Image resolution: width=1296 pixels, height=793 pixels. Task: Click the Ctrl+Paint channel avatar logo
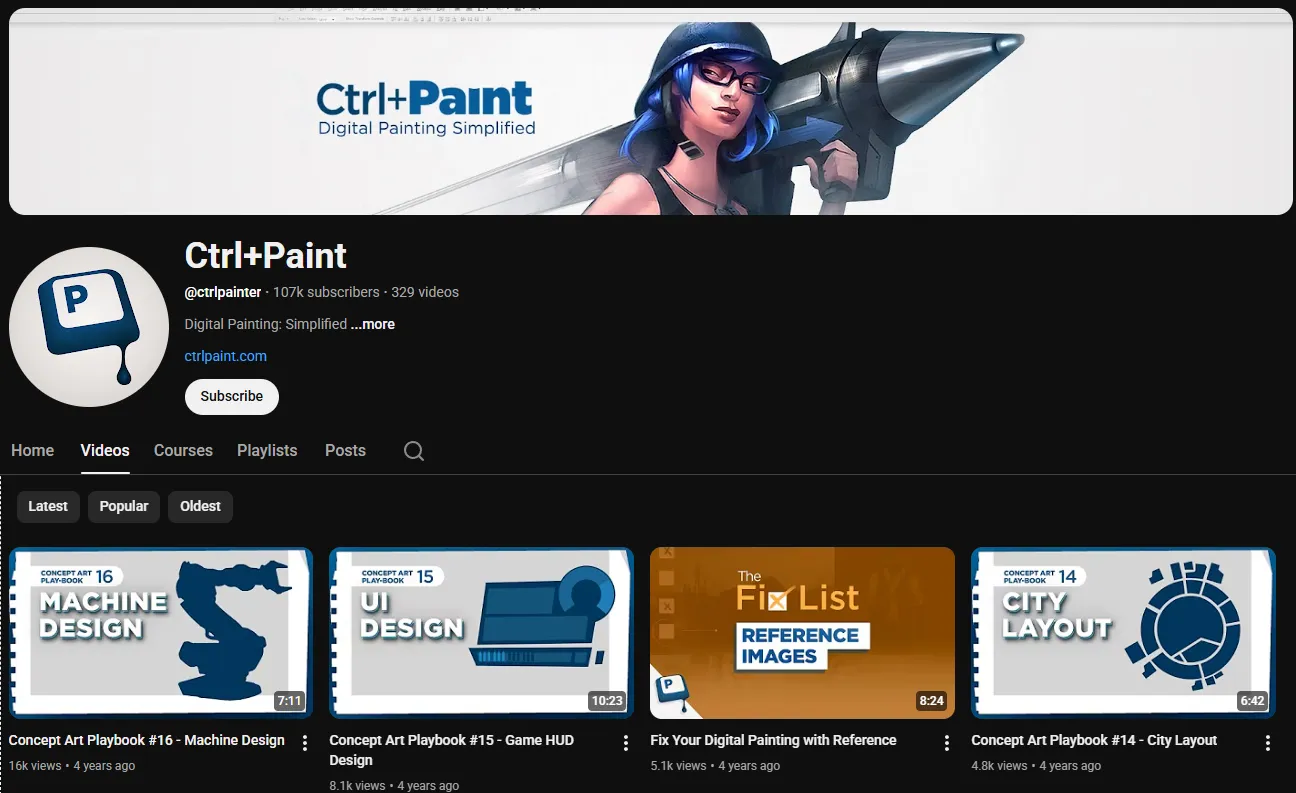pos(88,327)
